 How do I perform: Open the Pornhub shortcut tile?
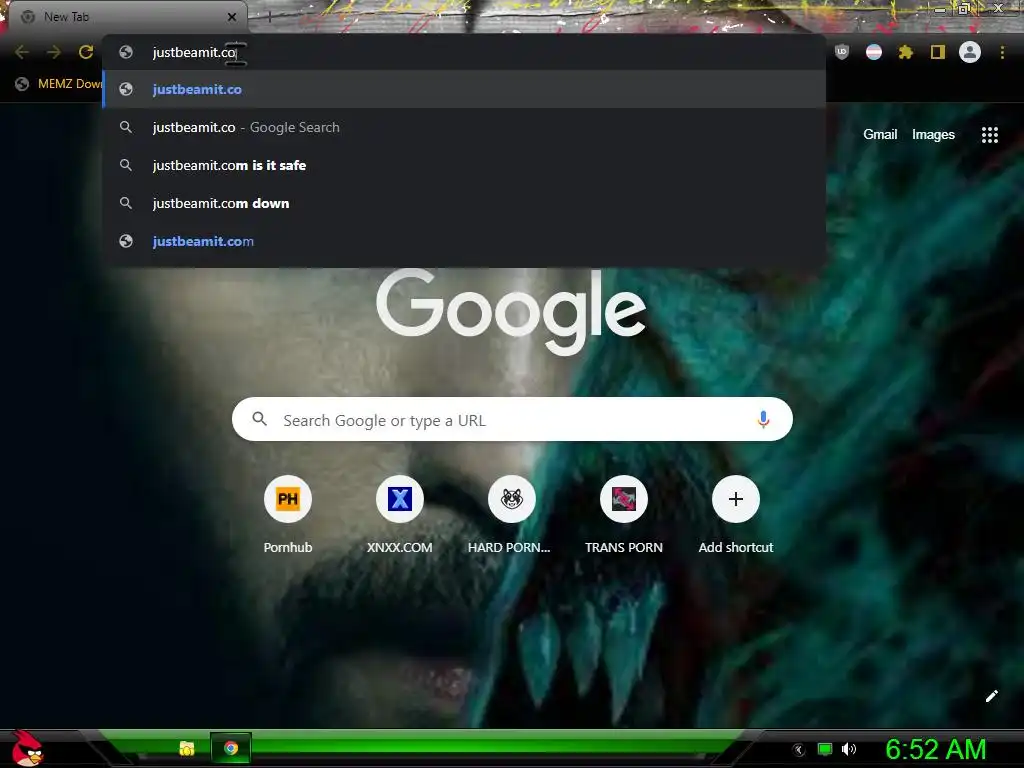click(x=287, y=515)
